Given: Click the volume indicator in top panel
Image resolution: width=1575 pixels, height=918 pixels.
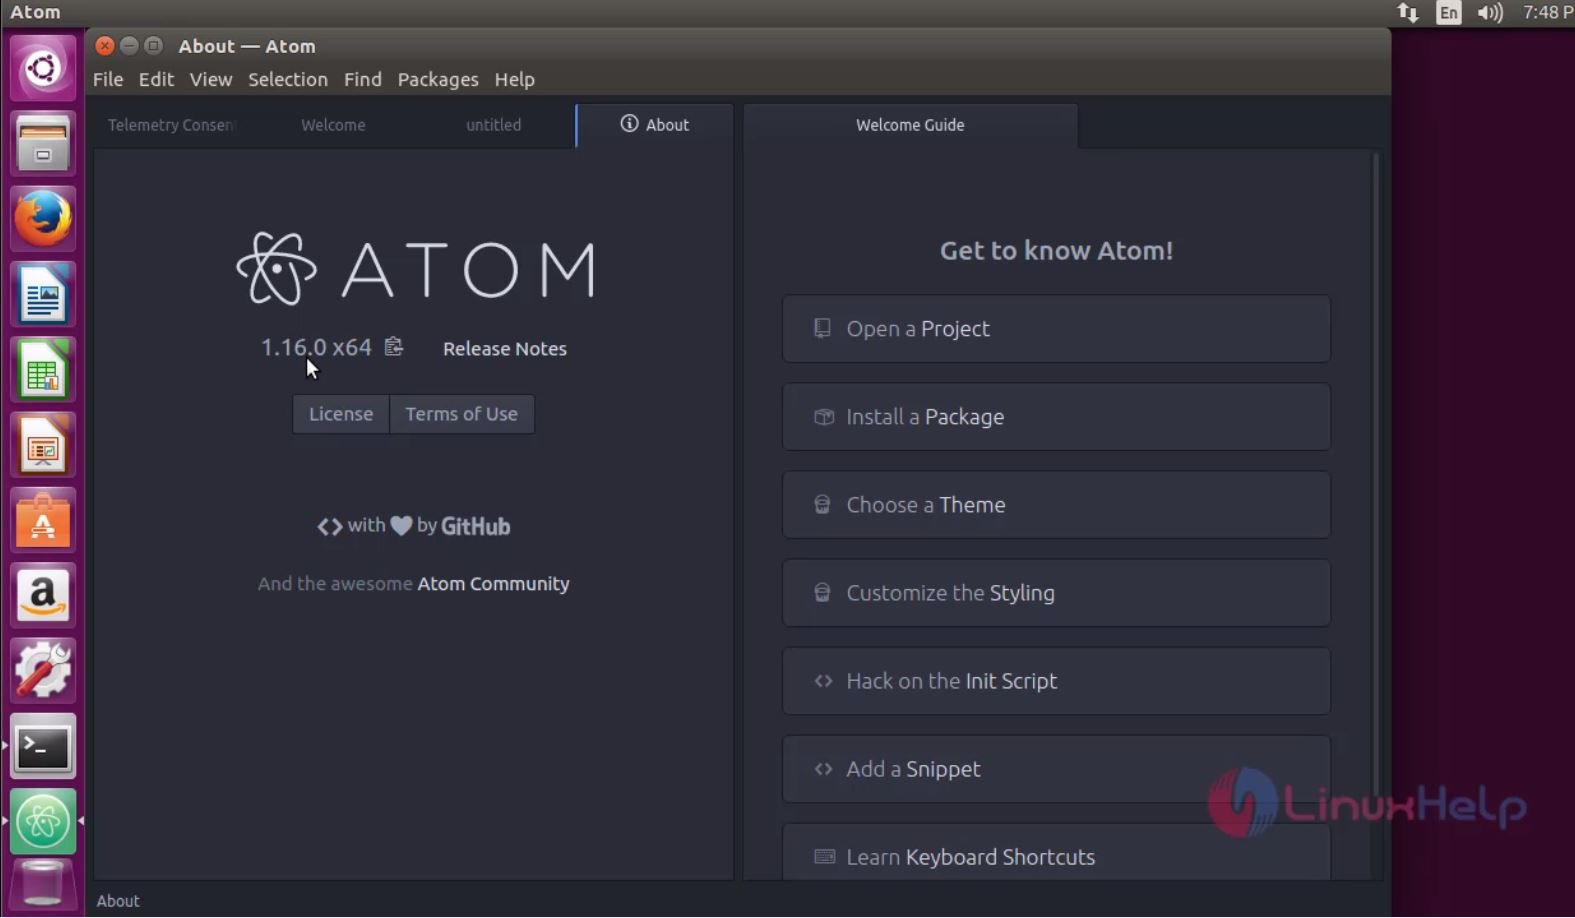Looking at the screenshot, I should [1489, 13].
